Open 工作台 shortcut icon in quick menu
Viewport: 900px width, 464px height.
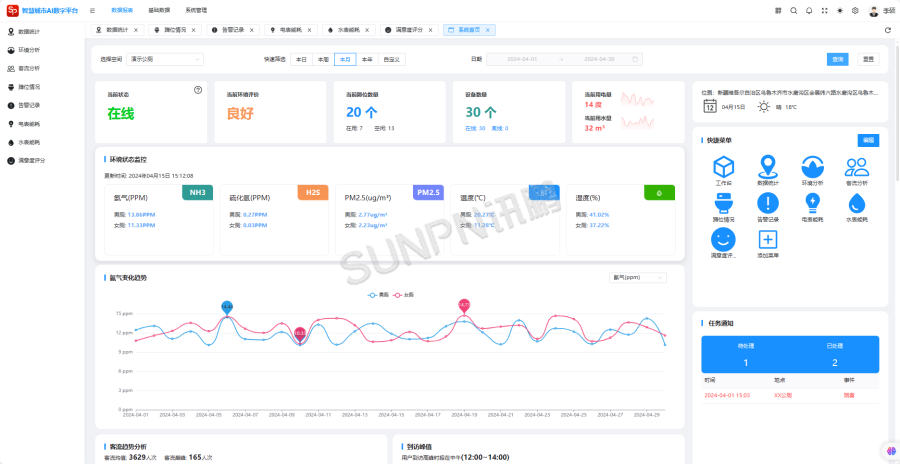(x=723, y=167)
